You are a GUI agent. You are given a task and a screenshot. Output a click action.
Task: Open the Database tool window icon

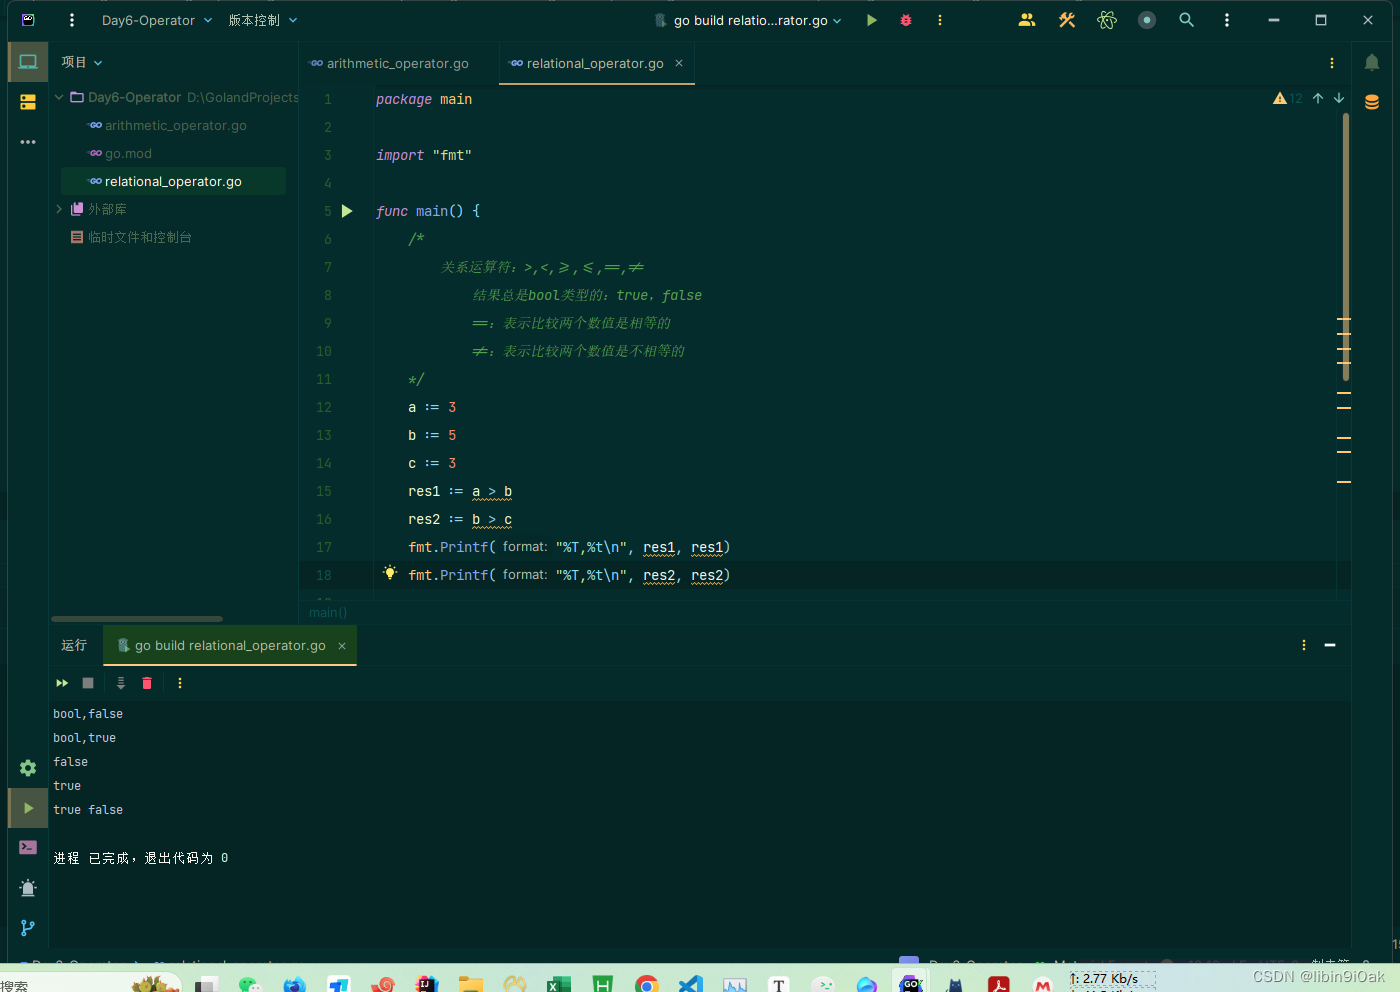pos(1372,102)
